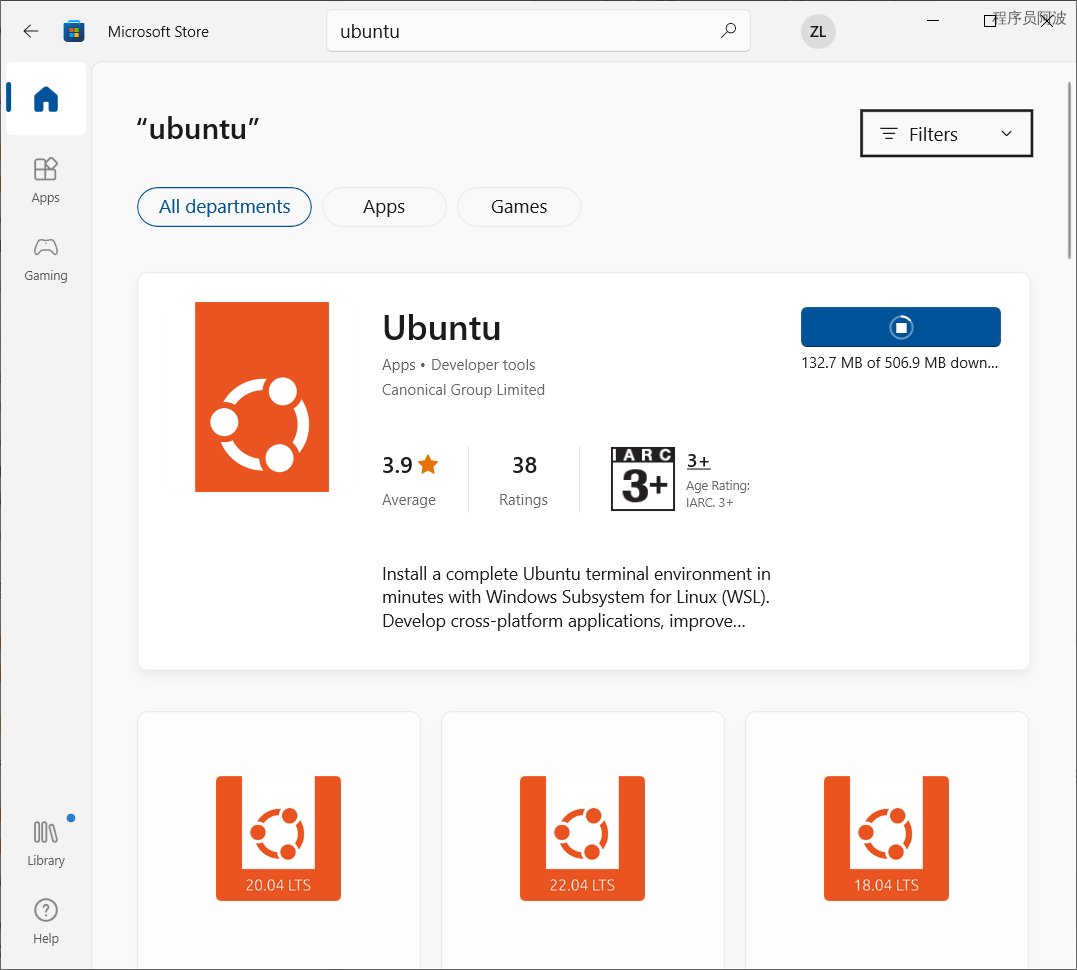Open the Apps sidebar section
This screenshot has width=1077, height=970.
click(x=46, y=180)
